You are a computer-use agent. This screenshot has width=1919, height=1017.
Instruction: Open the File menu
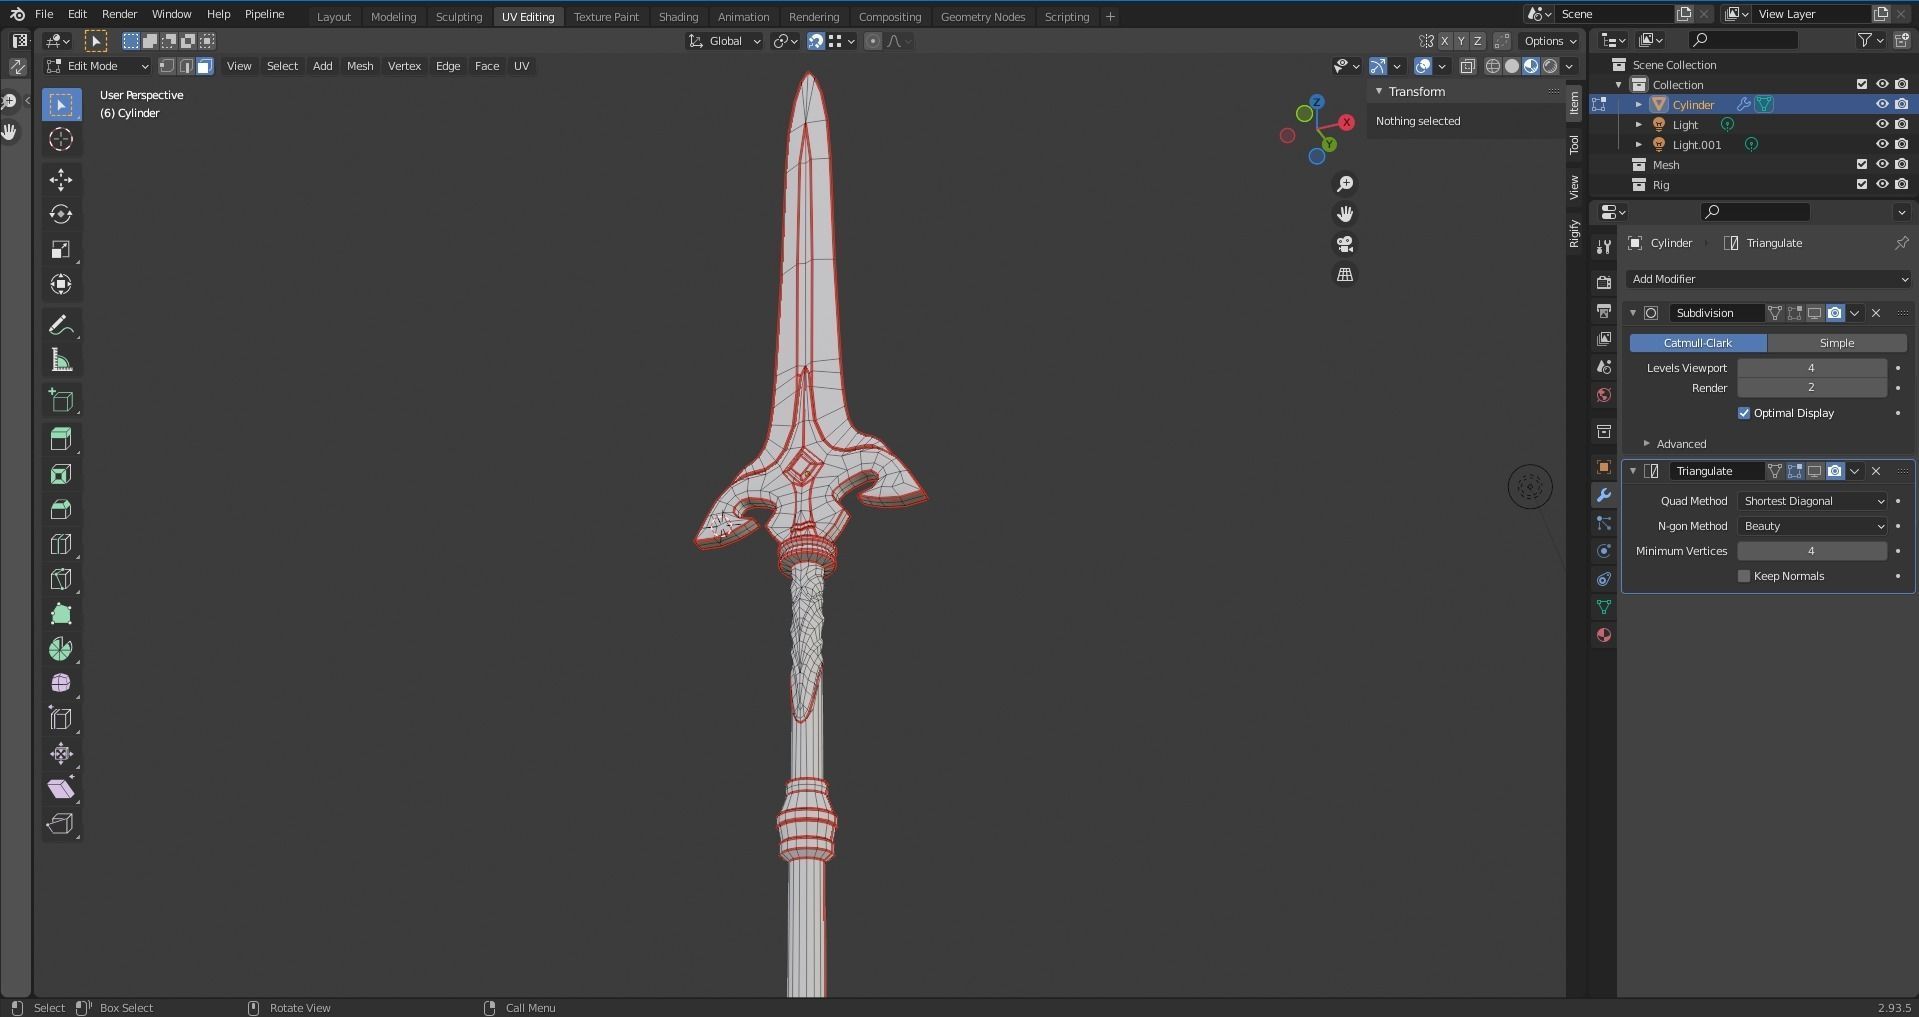(44, 14)
